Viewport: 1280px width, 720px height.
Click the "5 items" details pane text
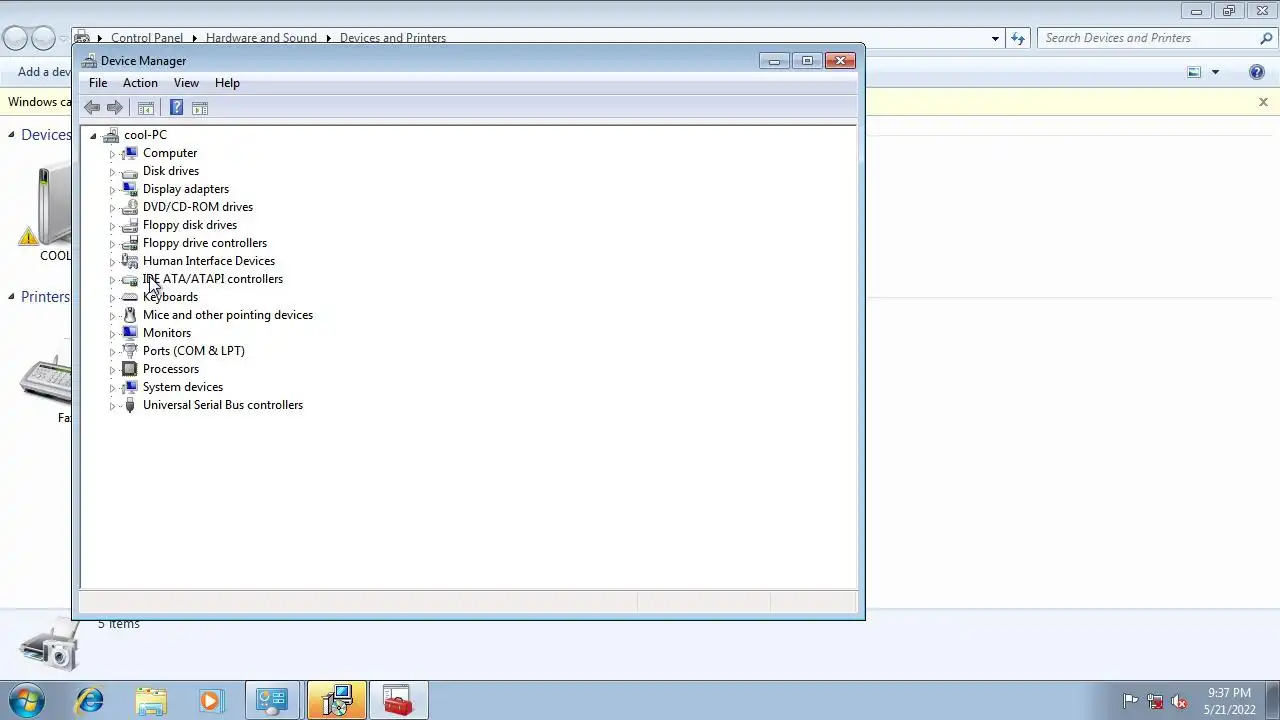click(x=119, y=624)
